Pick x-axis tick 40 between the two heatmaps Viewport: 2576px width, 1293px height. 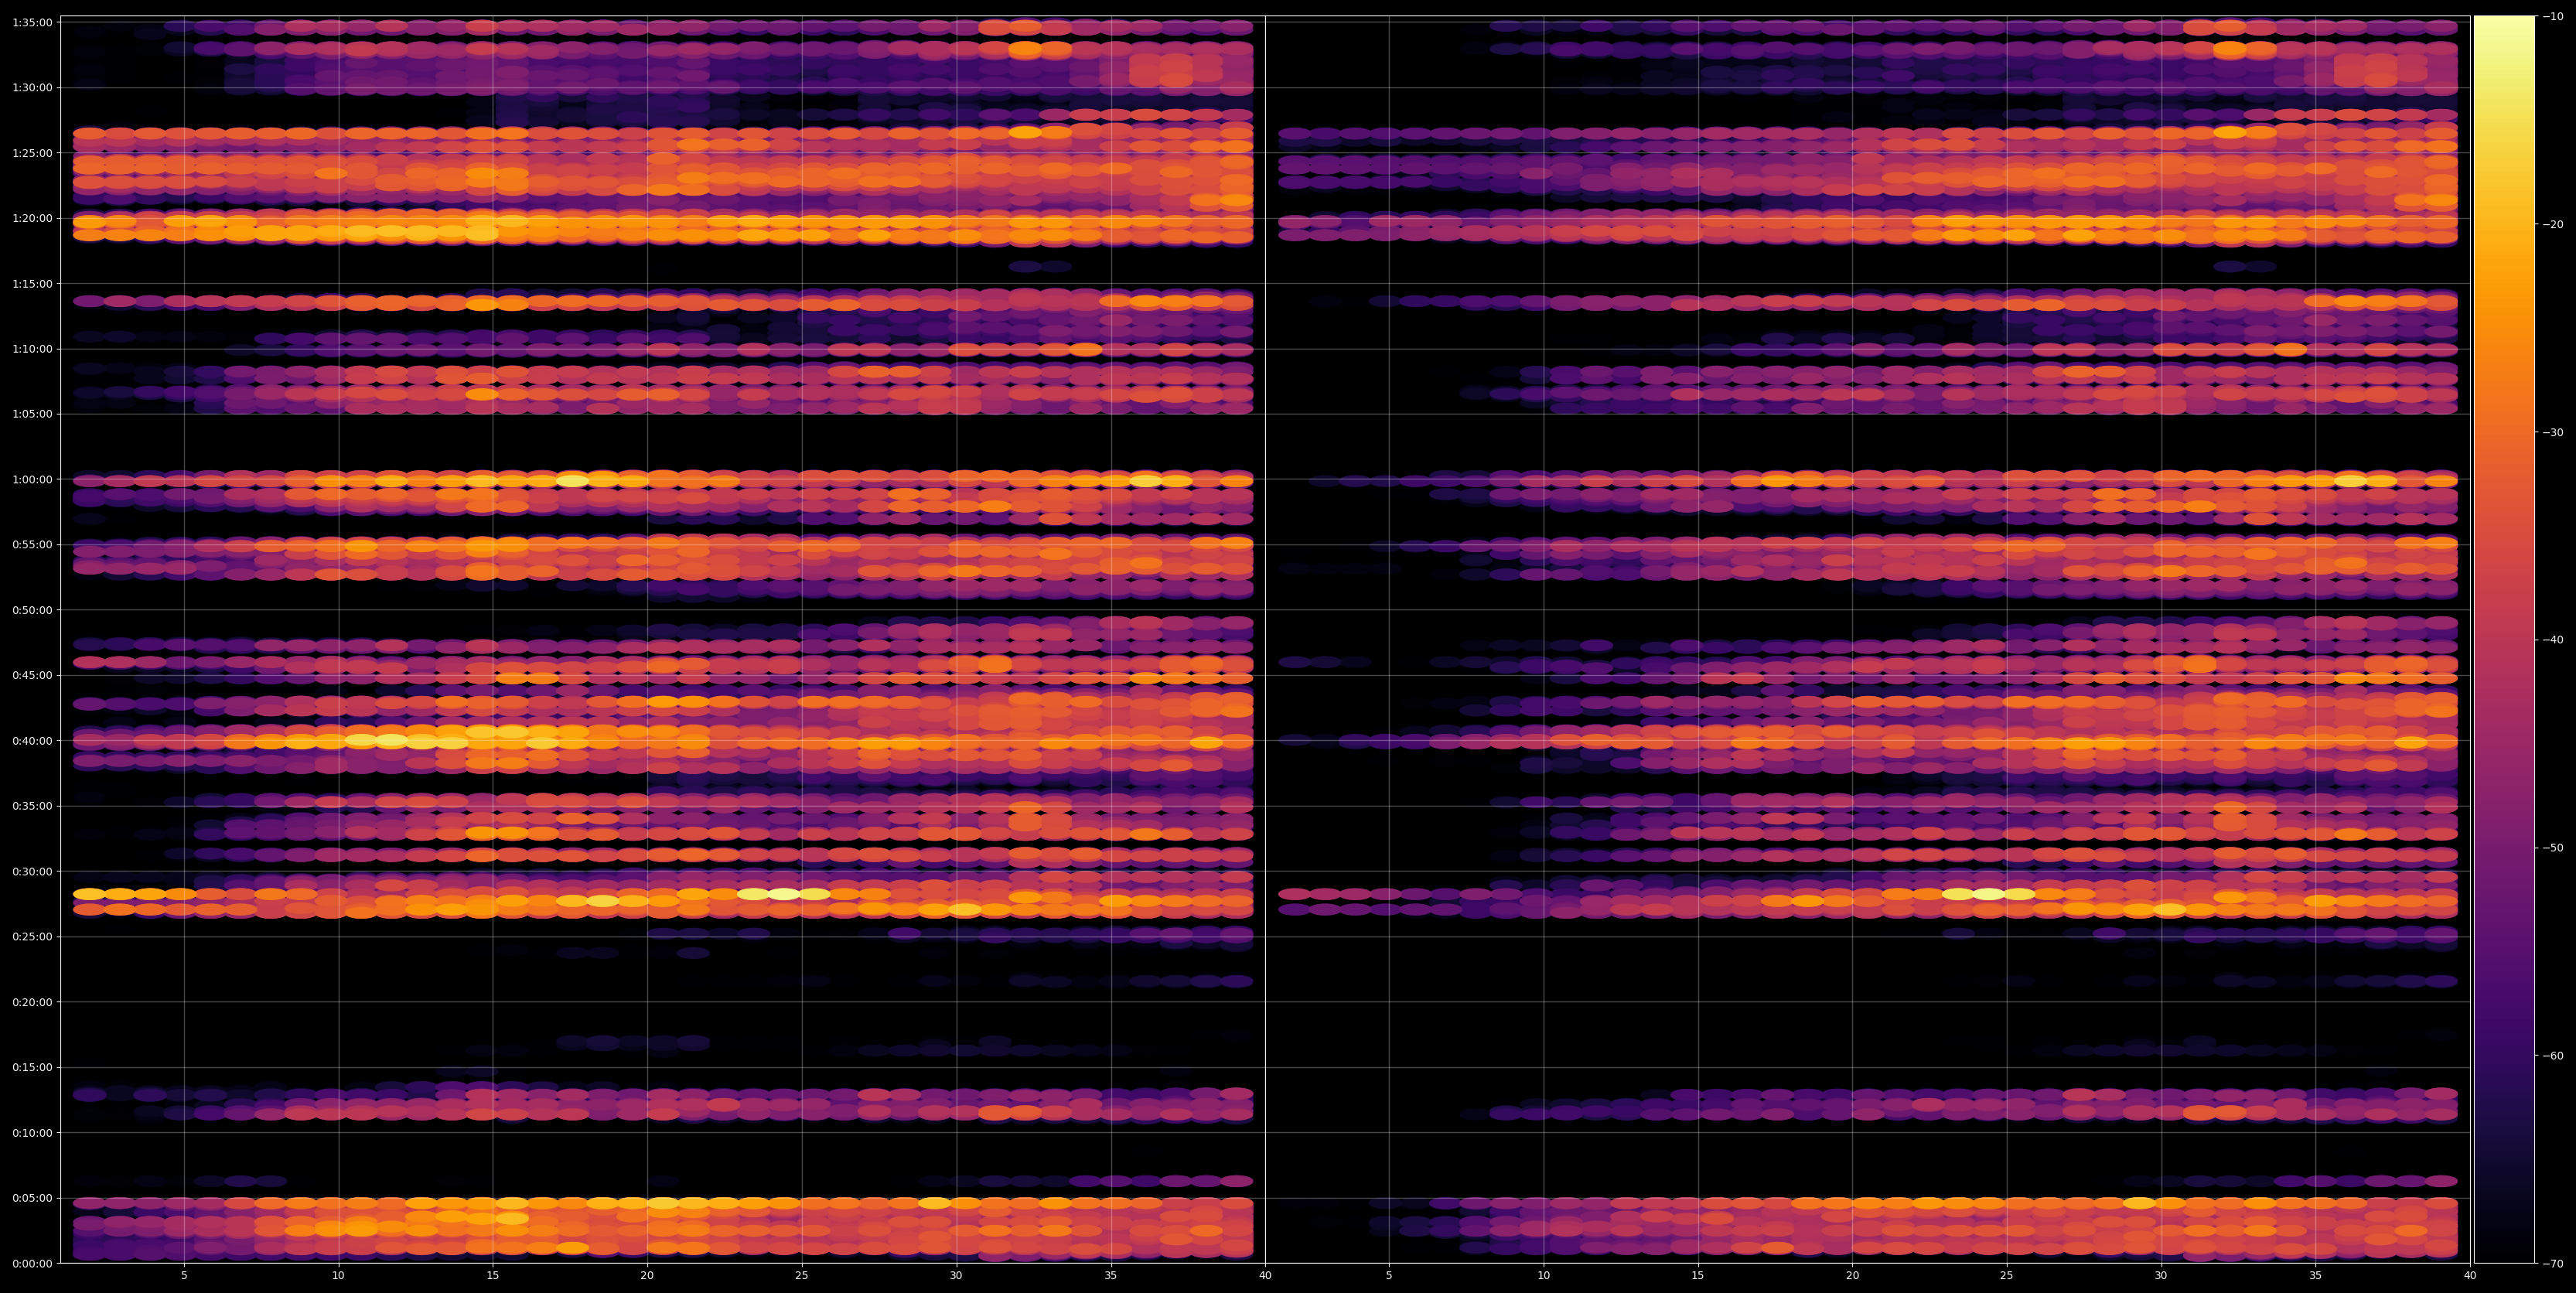(1265, 1276)
